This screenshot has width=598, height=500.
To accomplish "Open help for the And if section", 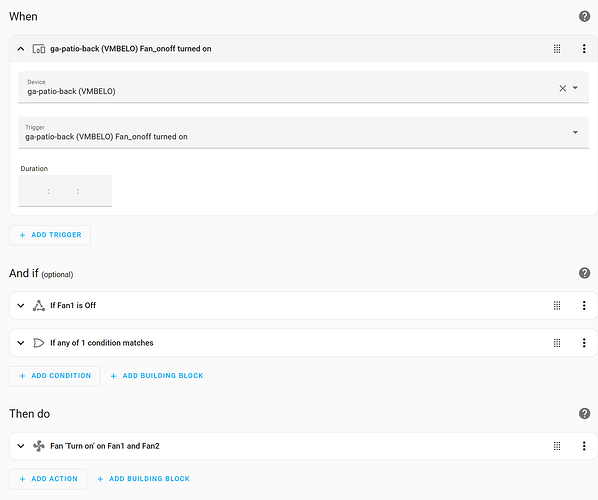I will pyautogui.click(x=584, y=273).
